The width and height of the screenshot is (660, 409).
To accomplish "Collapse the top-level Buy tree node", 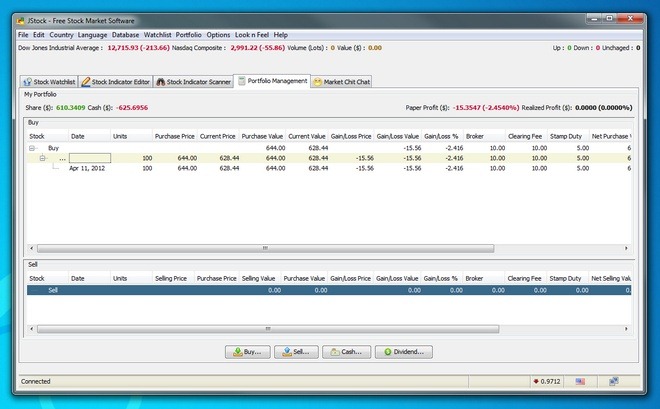I will tap(32, 148).
